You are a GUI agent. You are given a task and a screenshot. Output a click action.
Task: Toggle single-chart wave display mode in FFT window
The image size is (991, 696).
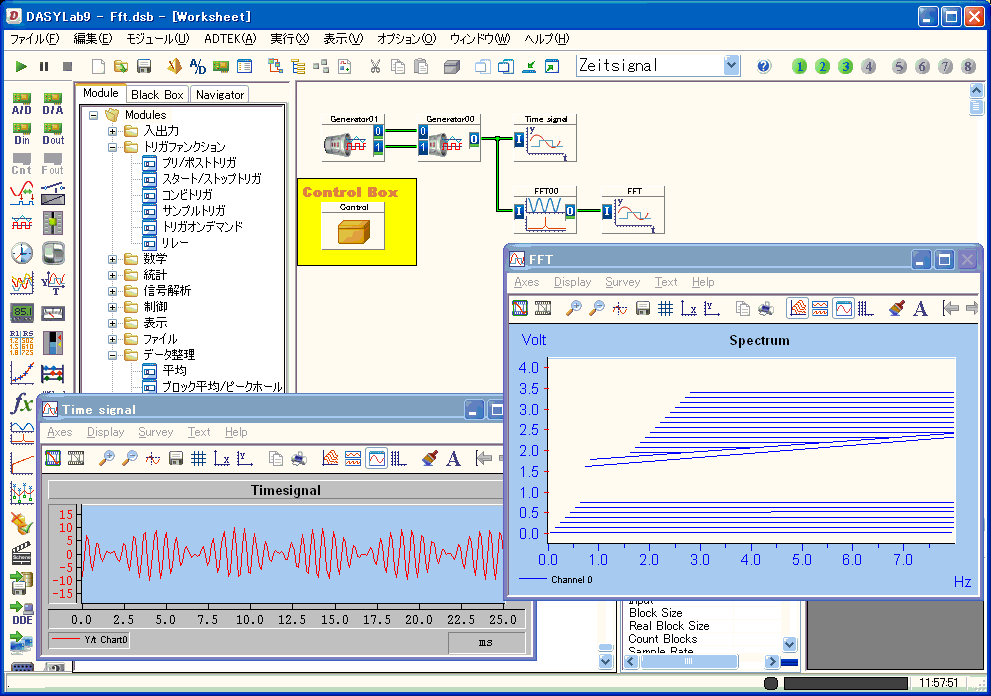843,308
